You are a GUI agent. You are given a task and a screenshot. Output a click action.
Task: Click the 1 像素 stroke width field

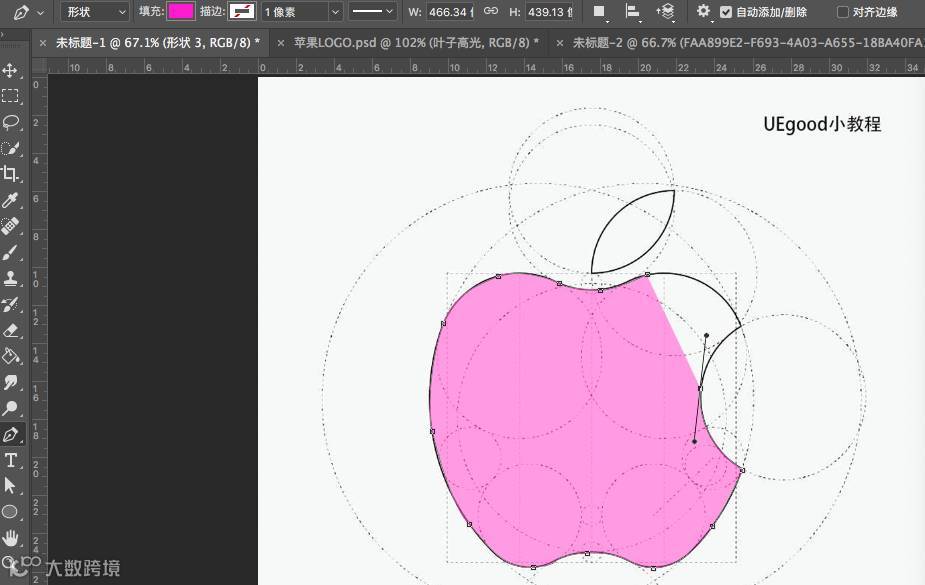click(x=294, y=12)
